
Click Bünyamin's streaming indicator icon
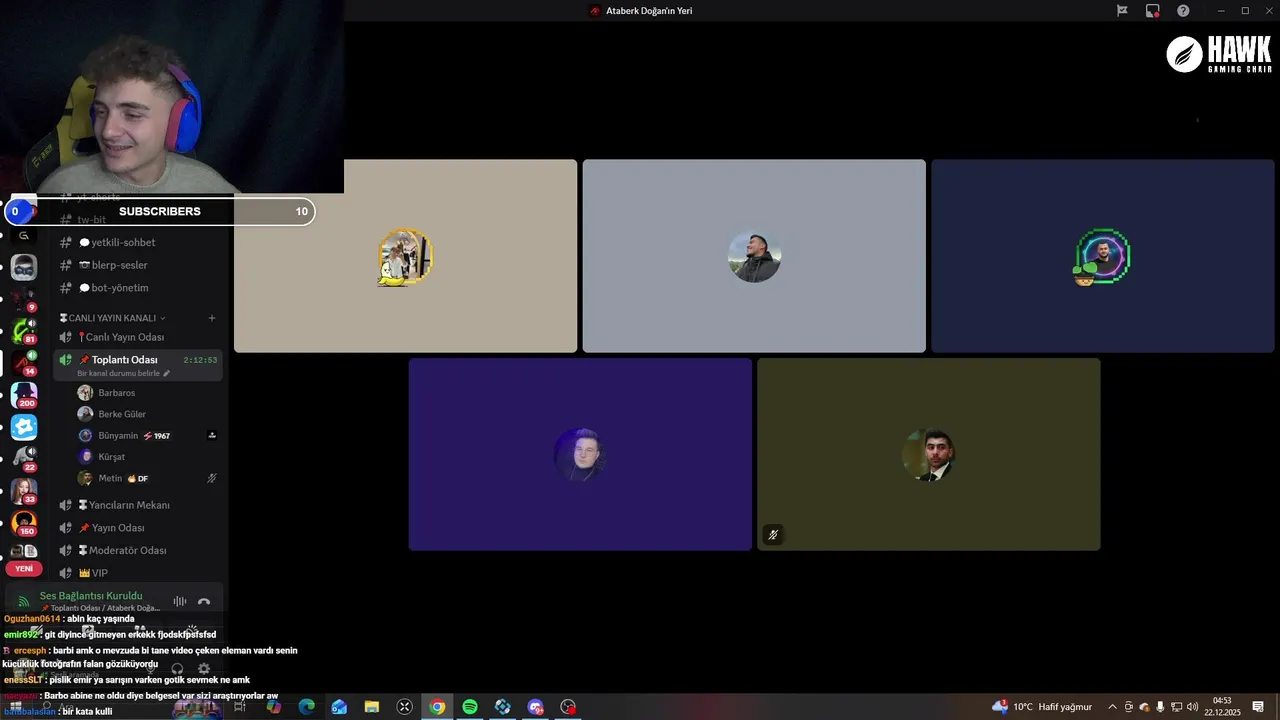212,436
